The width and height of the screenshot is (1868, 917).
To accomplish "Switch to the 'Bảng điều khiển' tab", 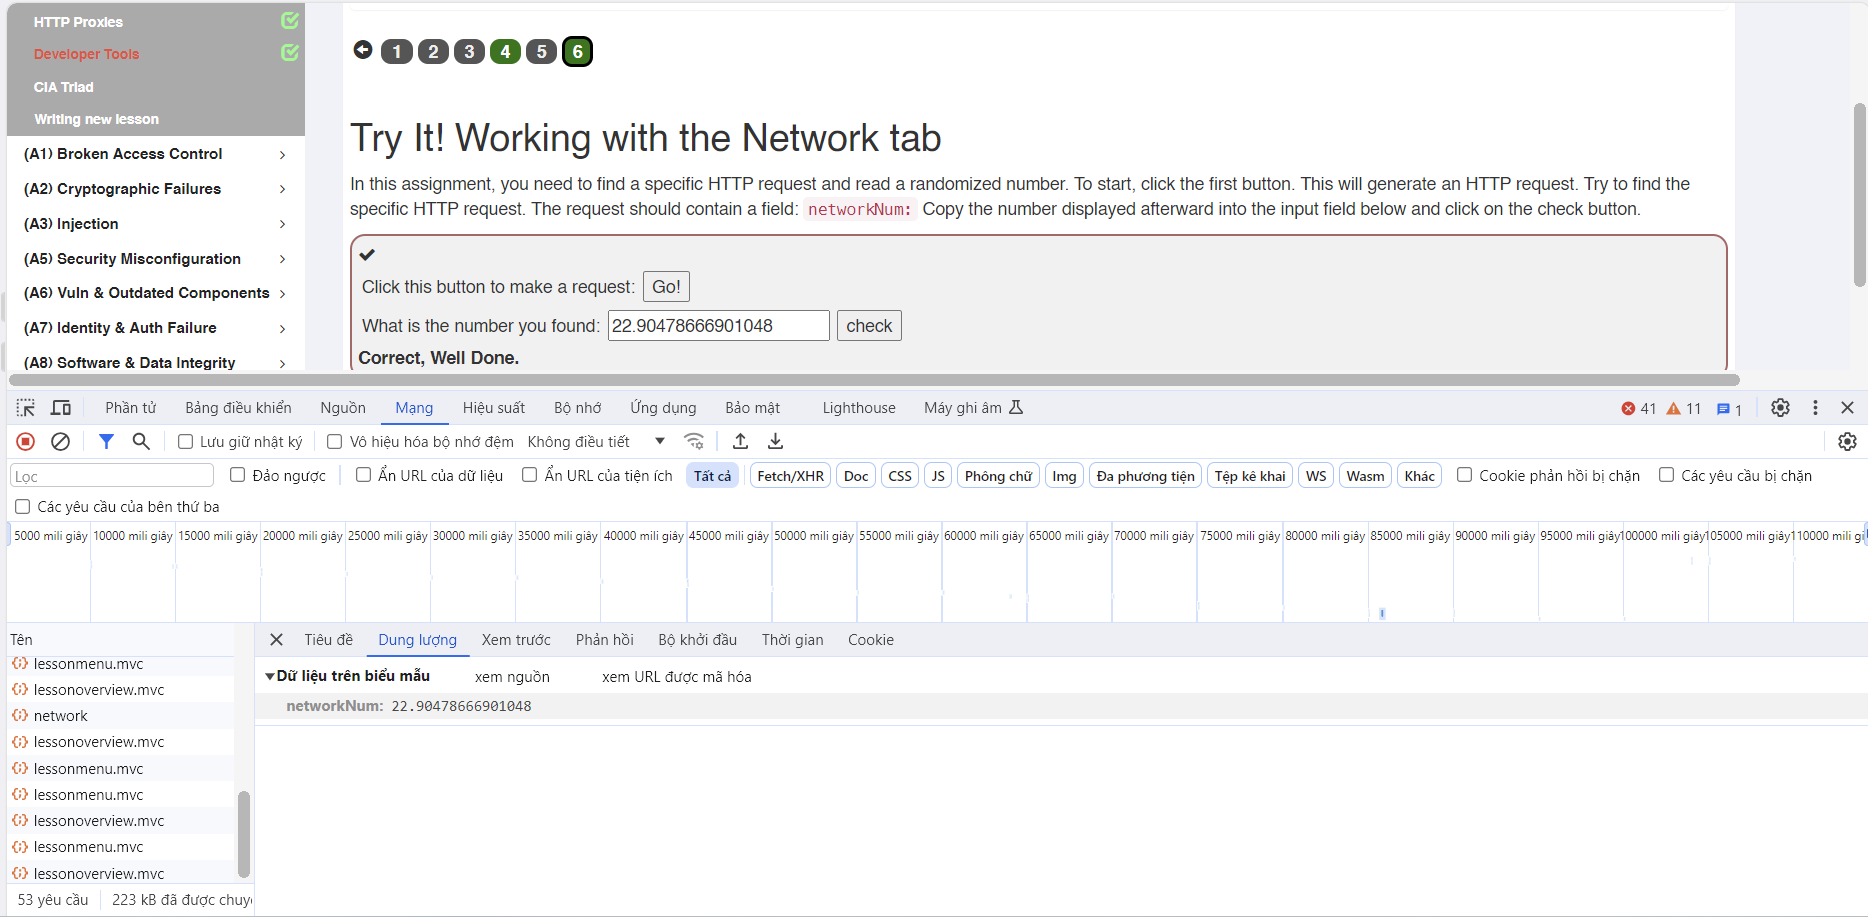I will click(238, 408).
